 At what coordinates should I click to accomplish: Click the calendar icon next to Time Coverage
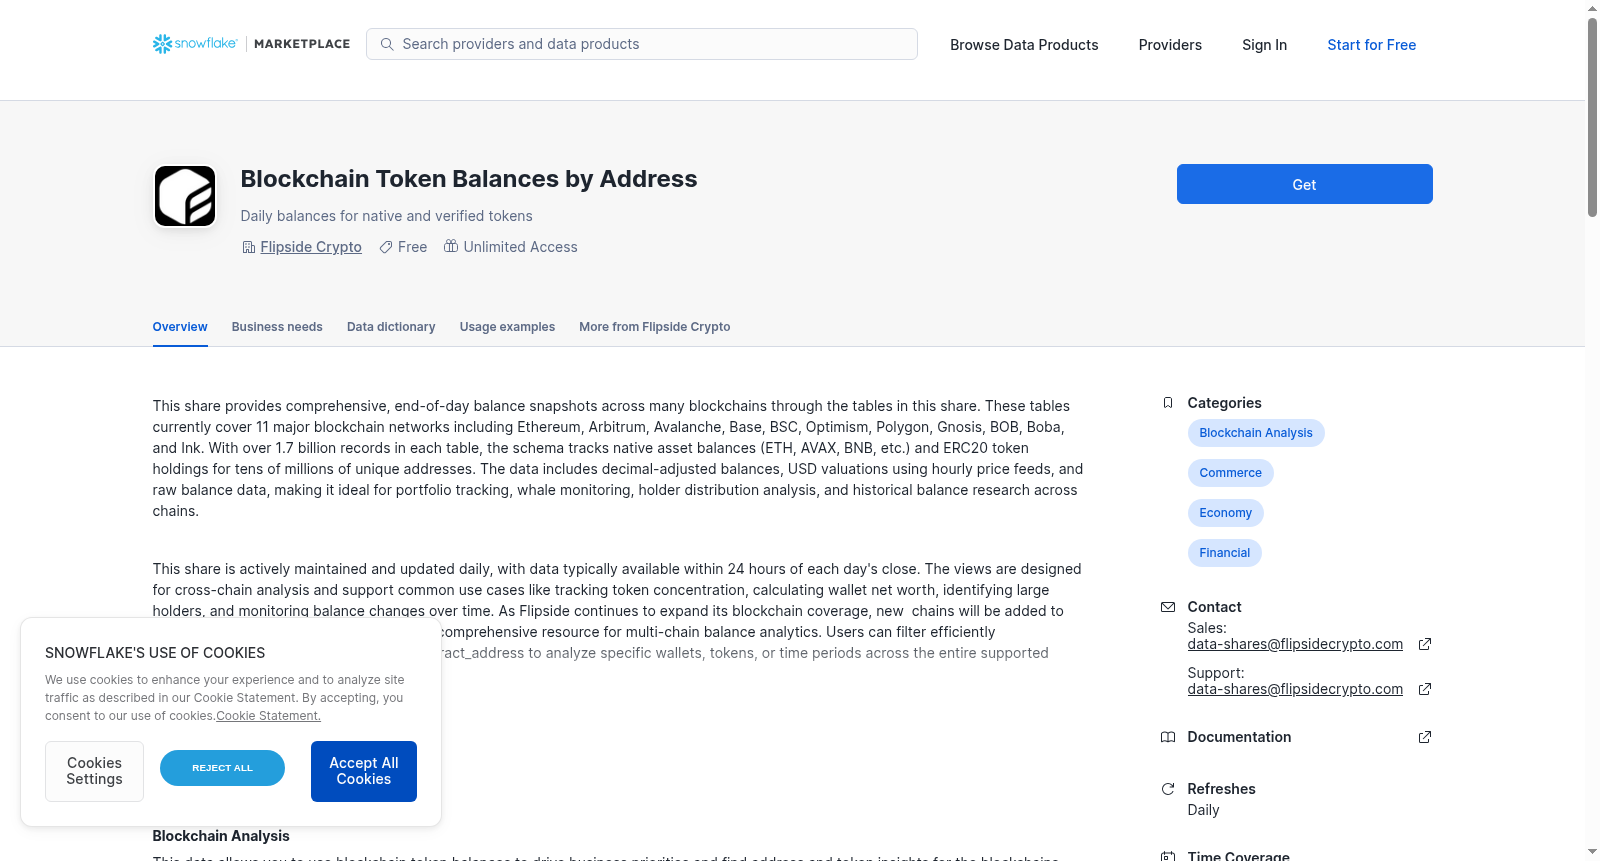click(x=1168, y=856)
